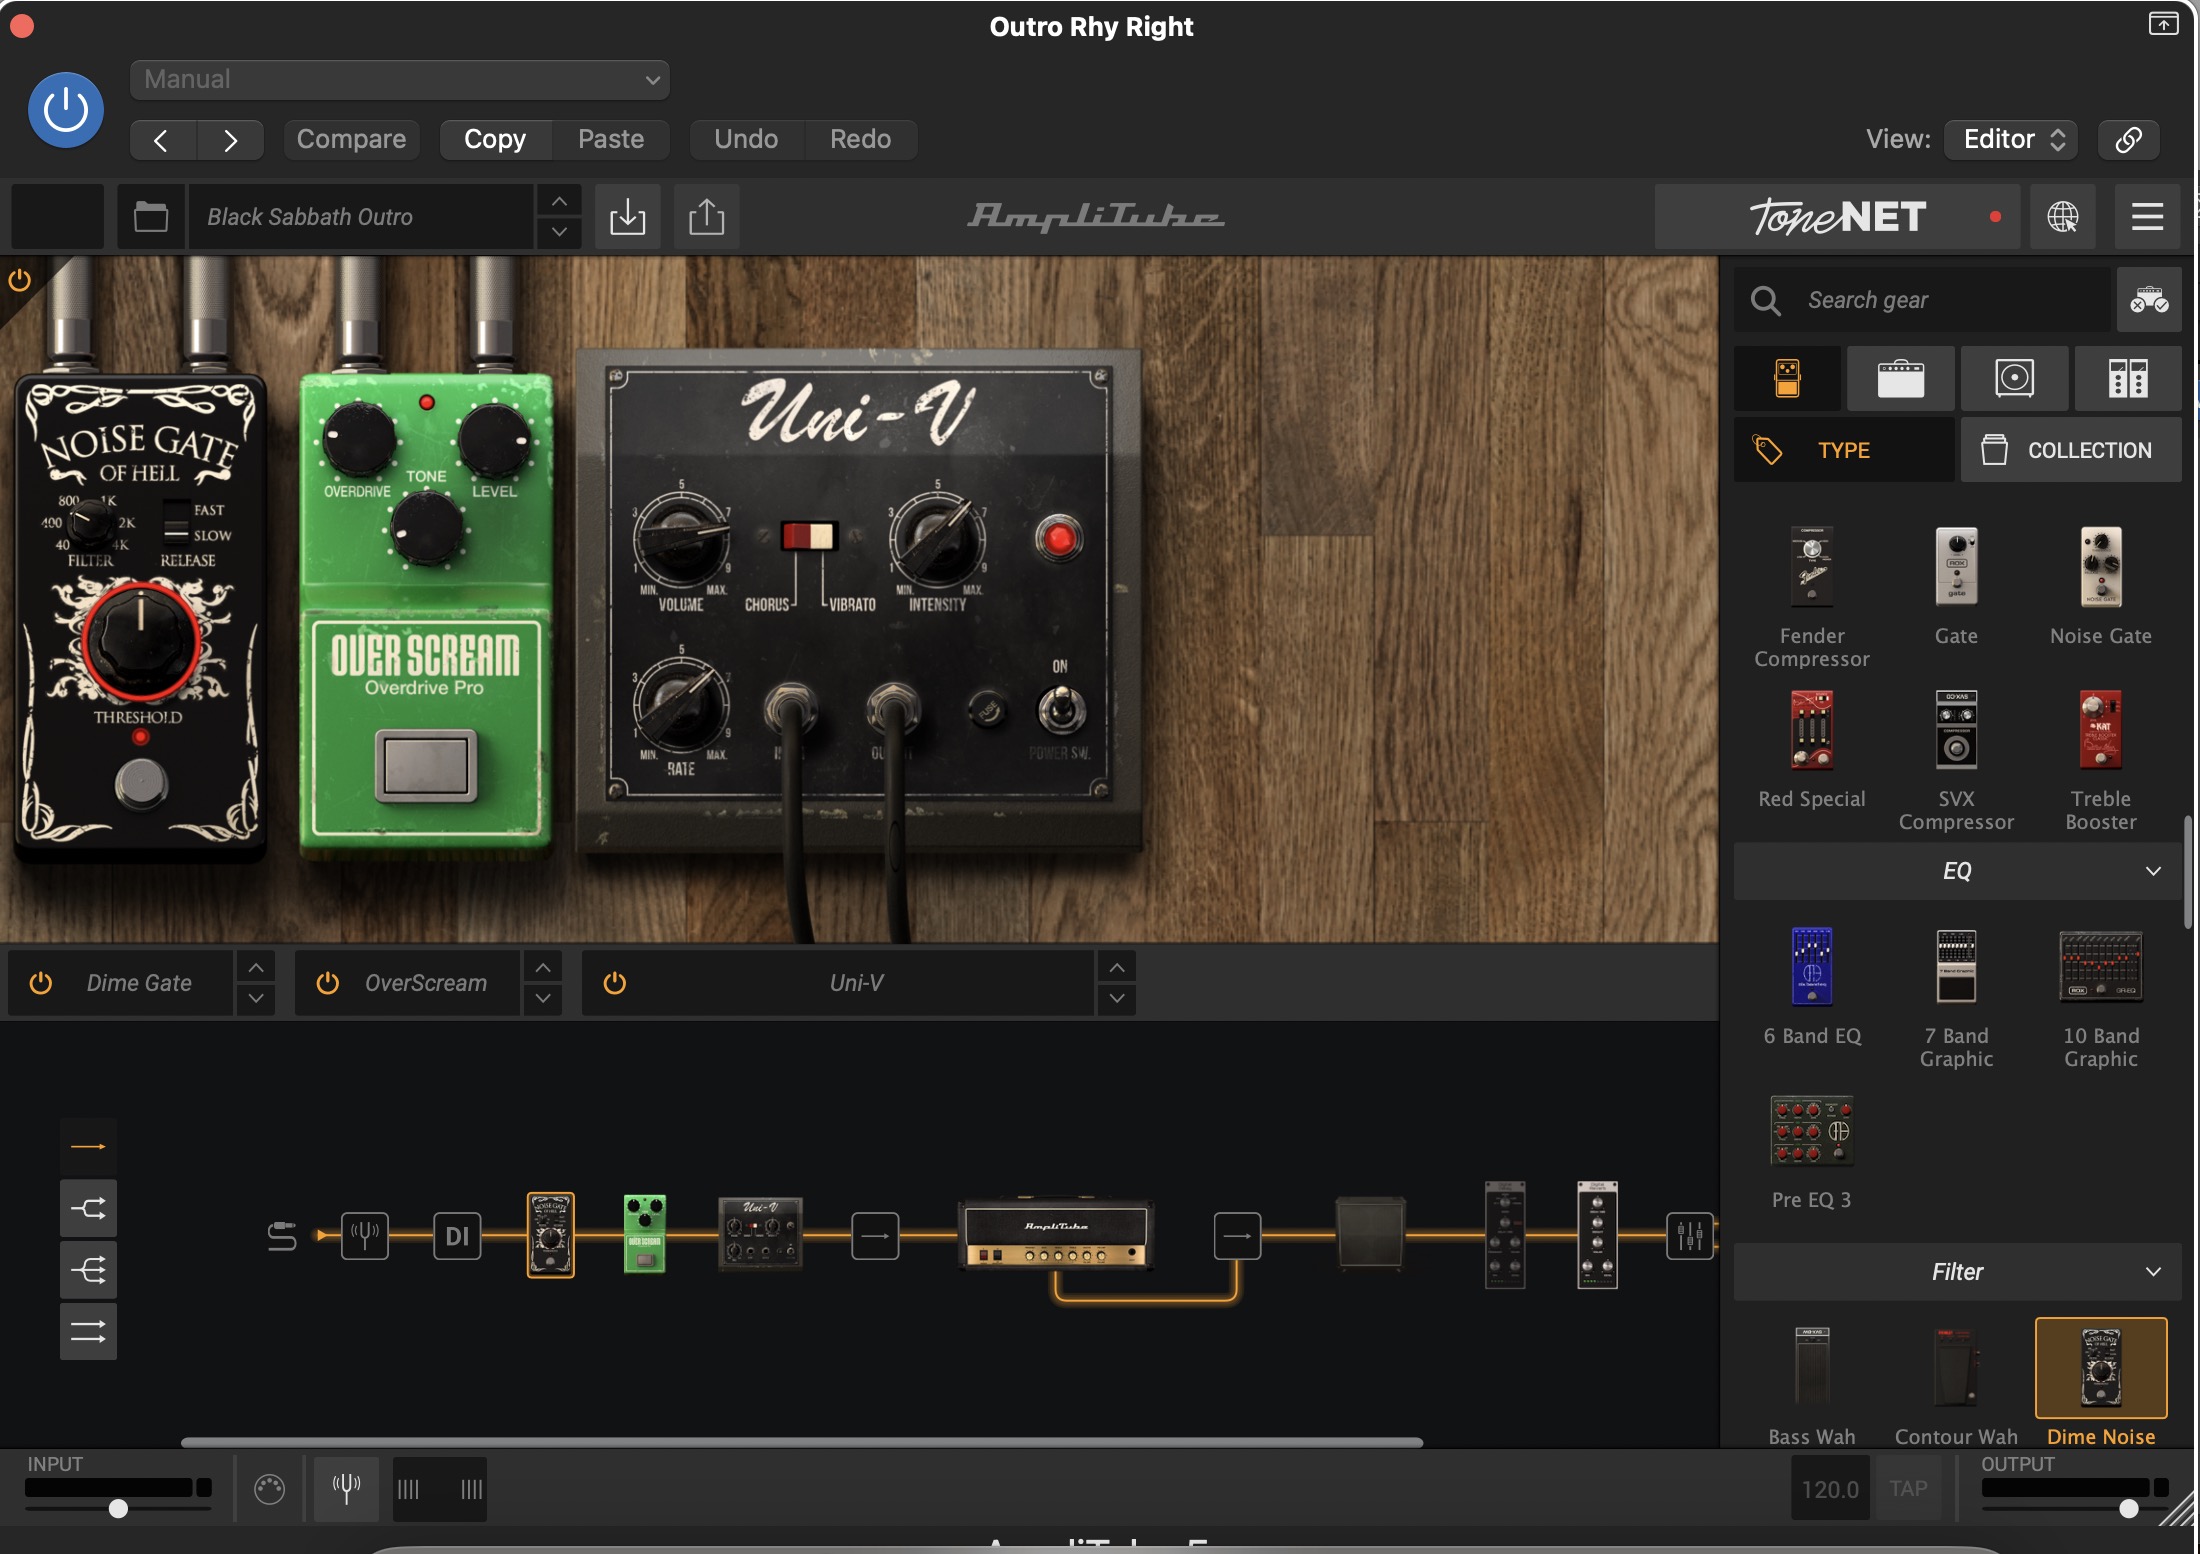Switch to the COLLECTION filter tab
This screenshot has height=1554, width=2200.
pos(2071,450)
